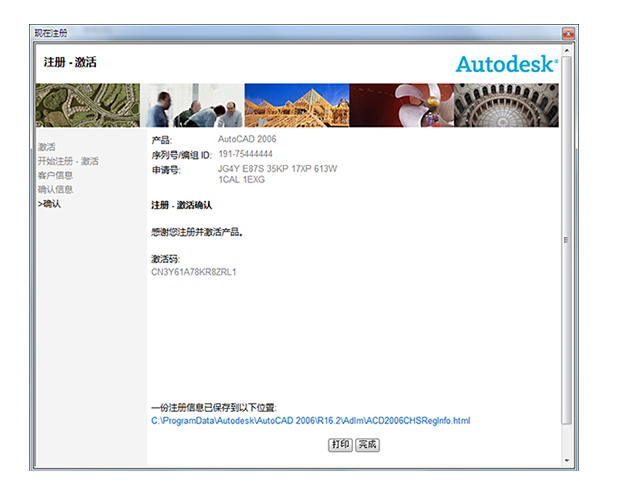The width and height of the screenshot is (633, 493).
Task: Click the wooden house frame banner image
Action: pos(297,105)
